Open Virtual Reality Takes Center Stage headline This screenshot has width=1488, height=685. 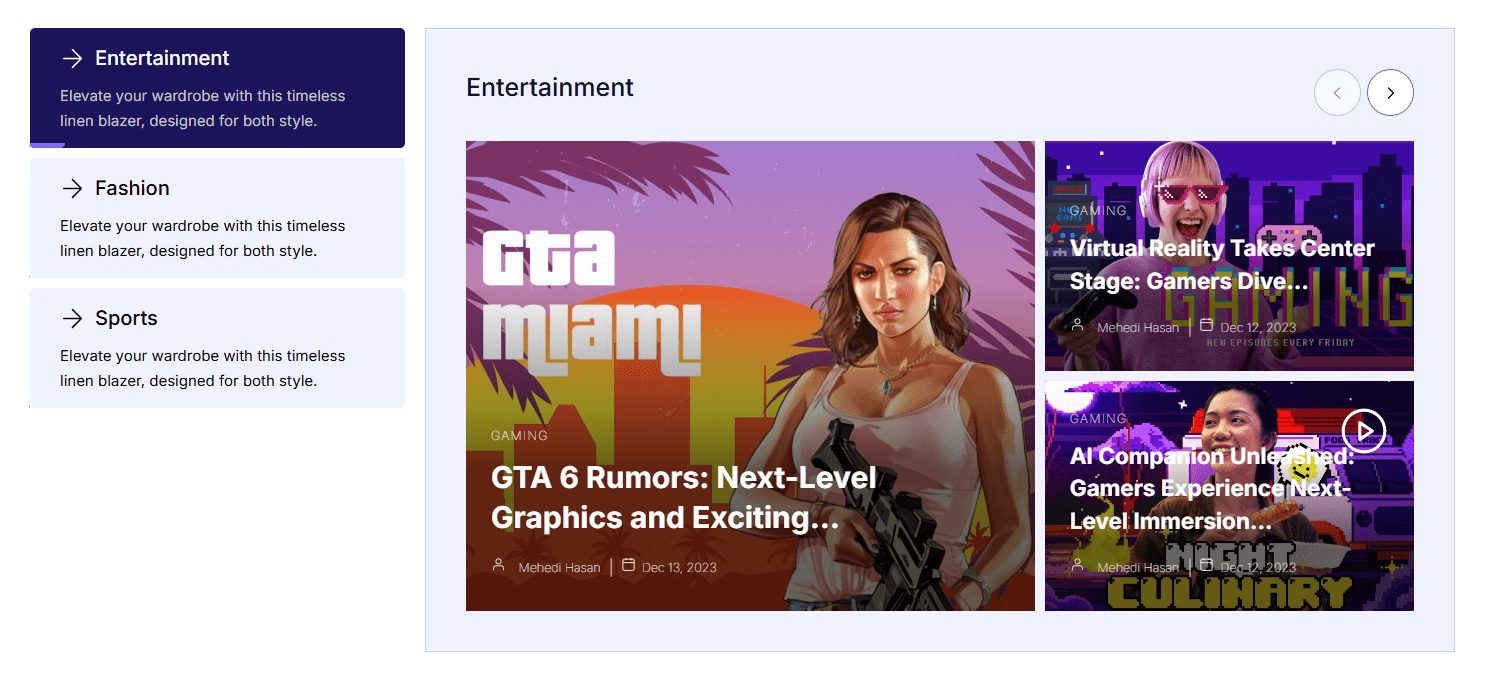click(x=1222, y=265)
